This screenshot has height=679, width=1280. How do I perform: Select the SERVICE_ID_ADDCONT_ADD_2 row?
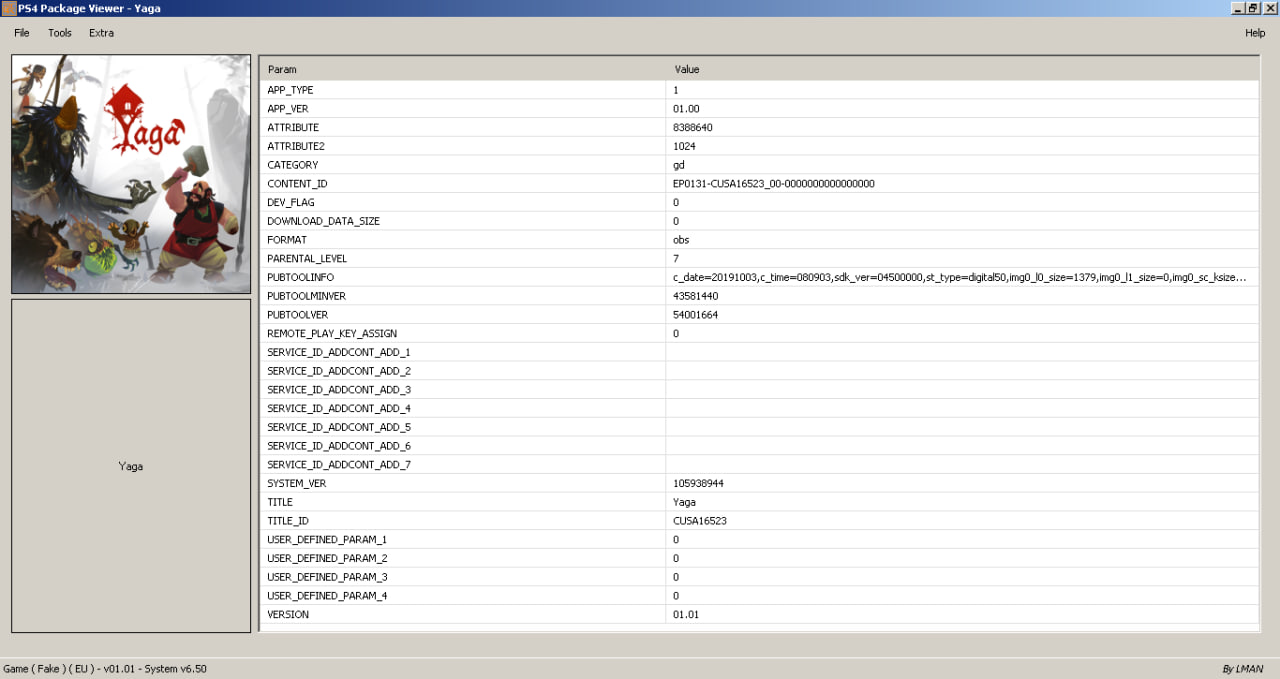coord(760,371)
